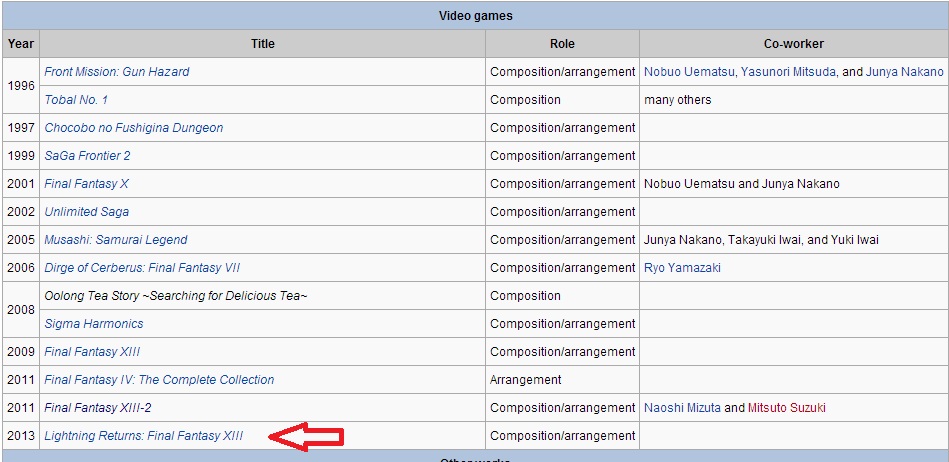Click the 1999 year cell
This screenshot has height=462, width=949.
click(x=21, y=156)
